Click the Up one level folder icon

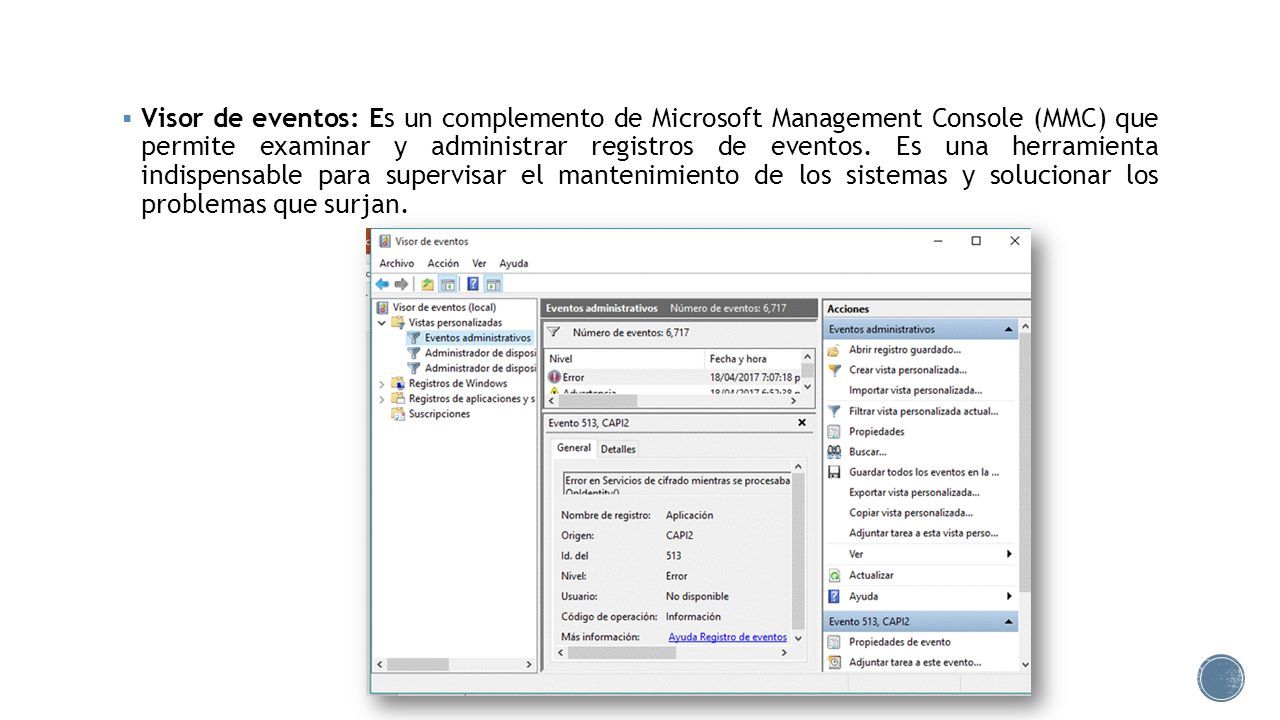click(x=428, y=284)
